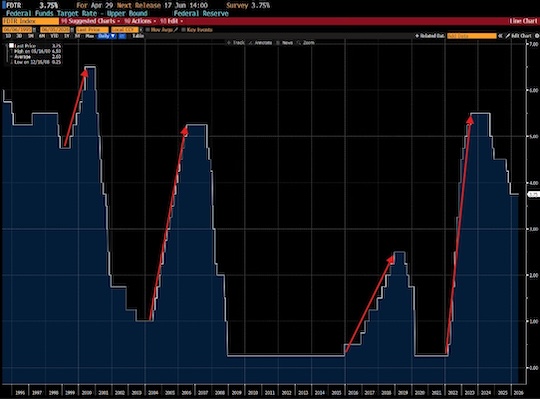This screenshot has height=399, width=540.
Task: Click the FDTR ticker label at top
Action: point(13,6)
